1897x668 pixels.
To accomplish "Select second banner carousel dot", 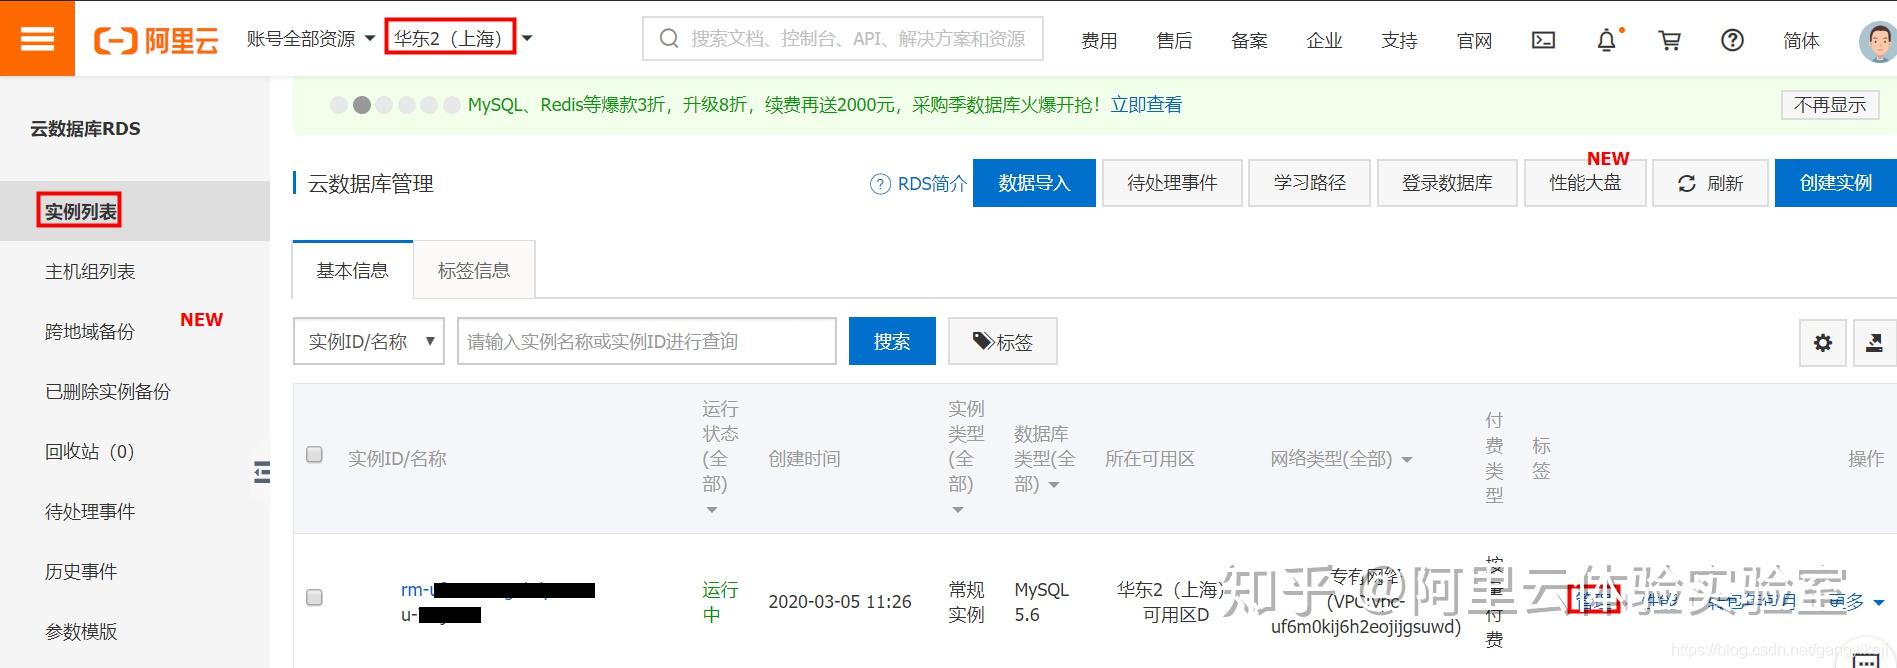I will click(361, 104).
